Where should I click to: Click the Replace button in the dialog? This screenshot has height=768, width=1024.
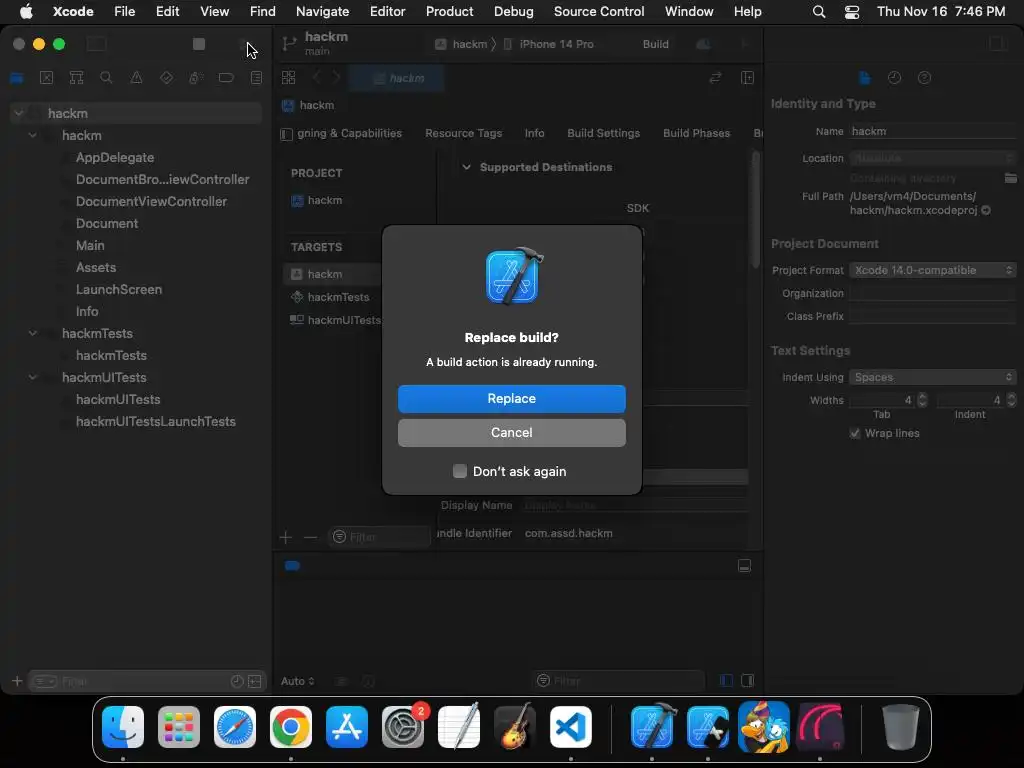pyautogui.click(x=511, y=398)
